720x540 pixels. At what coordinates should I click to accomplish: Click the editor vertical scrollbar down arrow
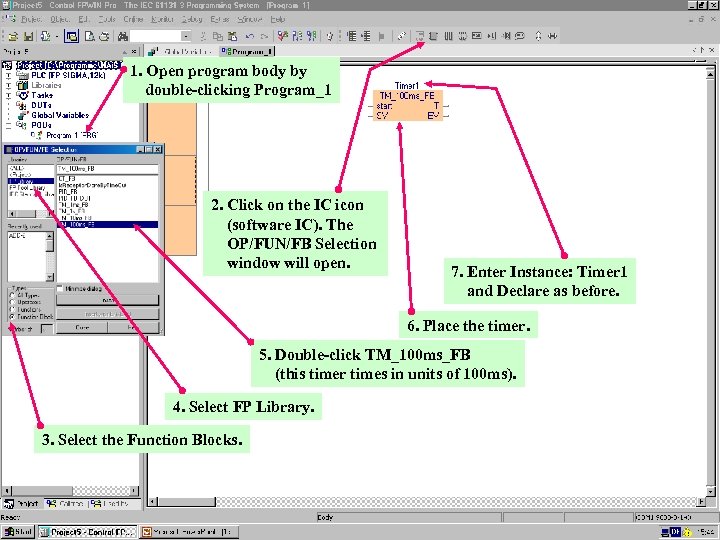pyautogui.click(x=710, y=491)
